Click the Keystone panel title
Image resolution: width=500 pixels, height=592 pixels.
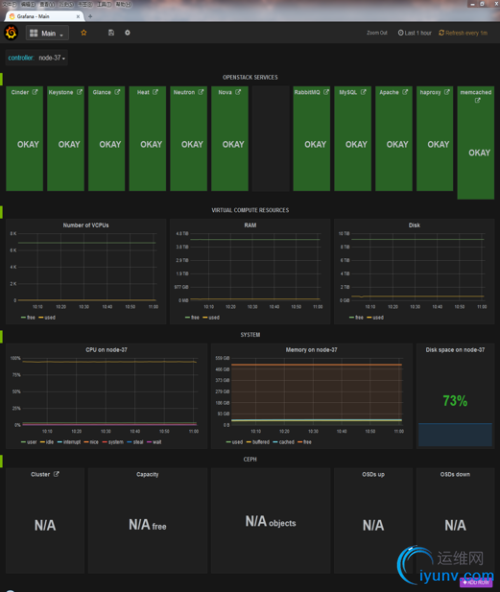pos(61,92)
